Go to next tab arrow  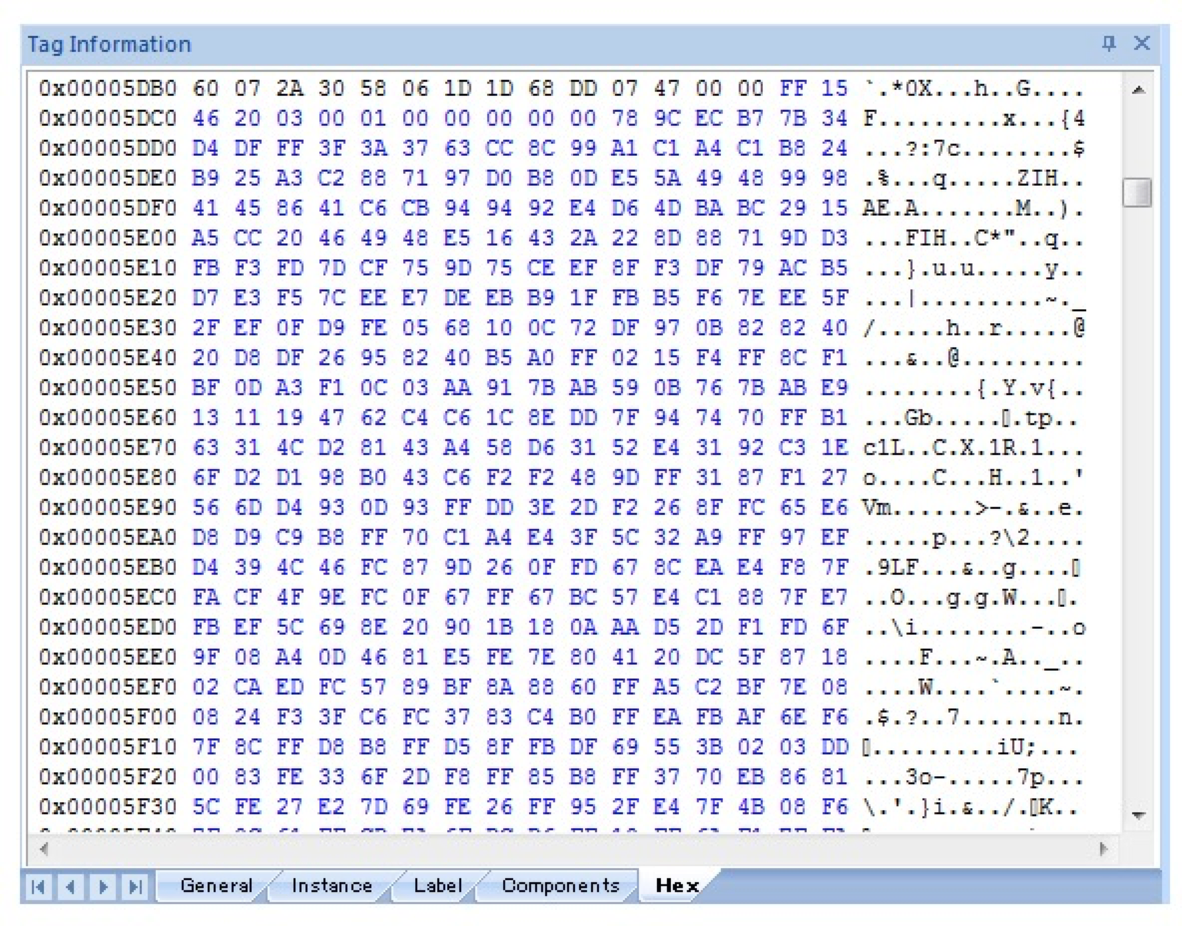coord(102,886)
